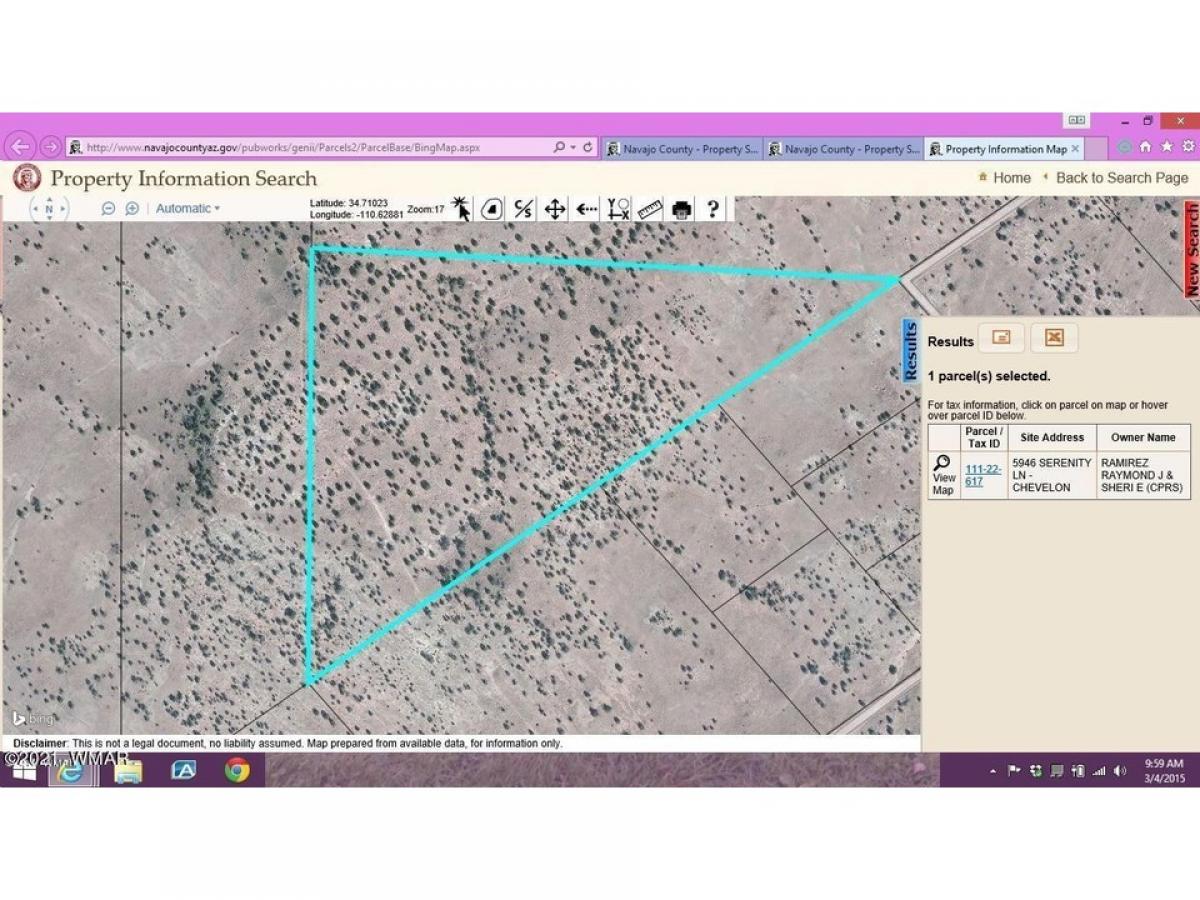The height and width of the screenshot is (900, 1200).
Task: Select the pointer identify tool
Action: coord(461,208)
